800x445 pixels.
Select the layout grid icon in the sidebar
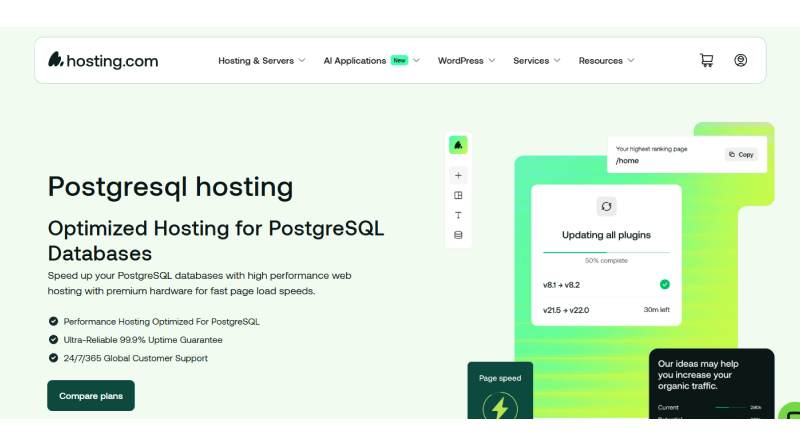point(458,195)
